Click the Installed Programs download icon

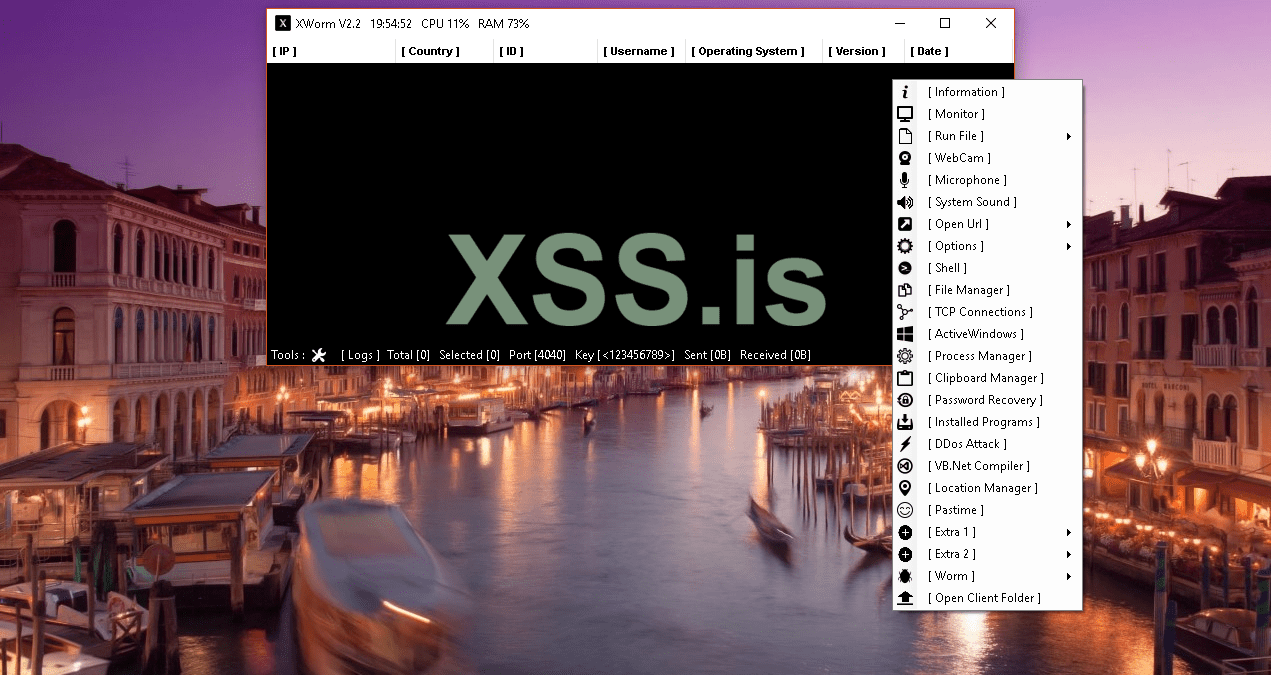[905, 422]
